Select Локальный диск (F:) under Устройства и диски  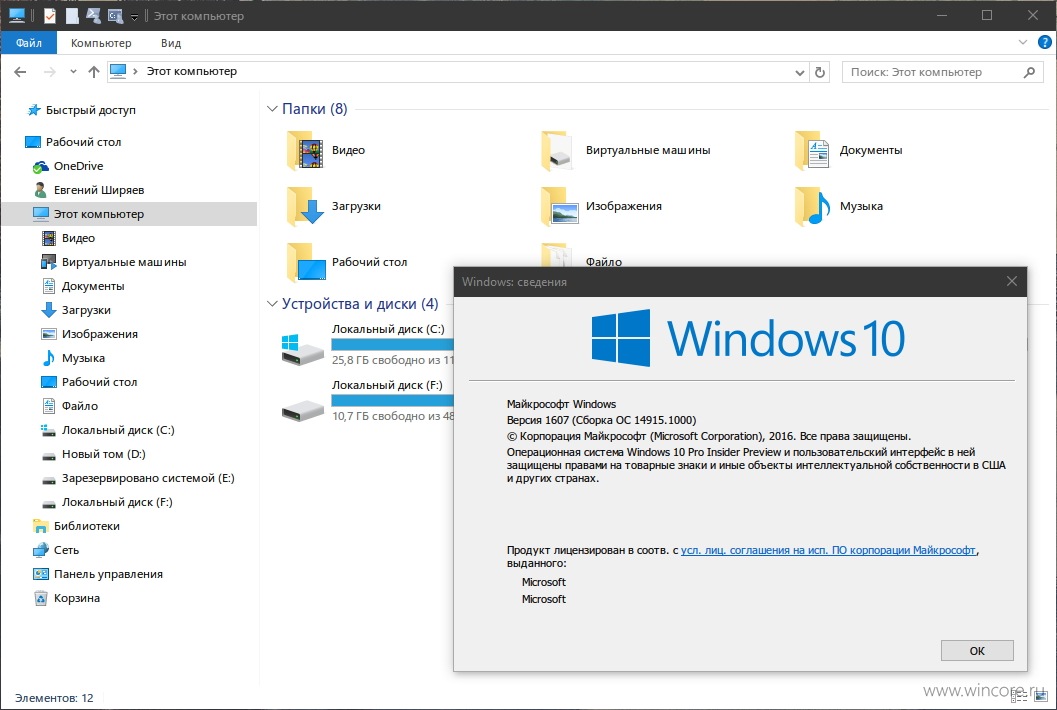tap(368, 403)
